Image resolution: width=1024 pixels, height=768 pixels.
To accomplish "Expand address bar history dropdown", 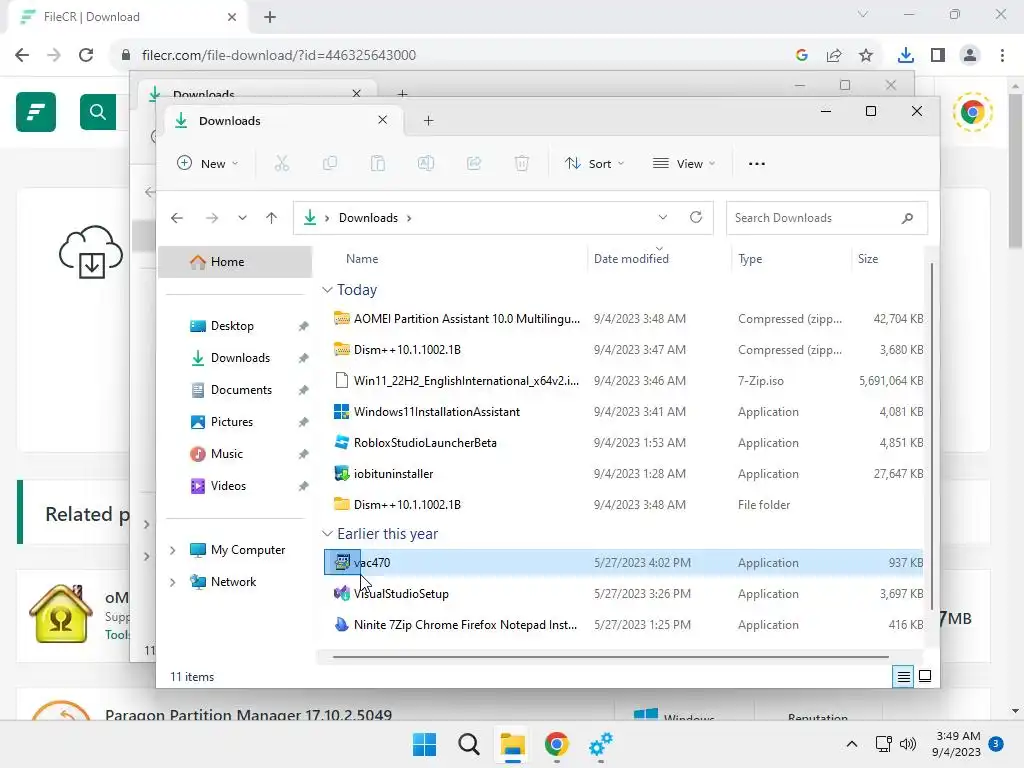I will (x=663, y=217).
